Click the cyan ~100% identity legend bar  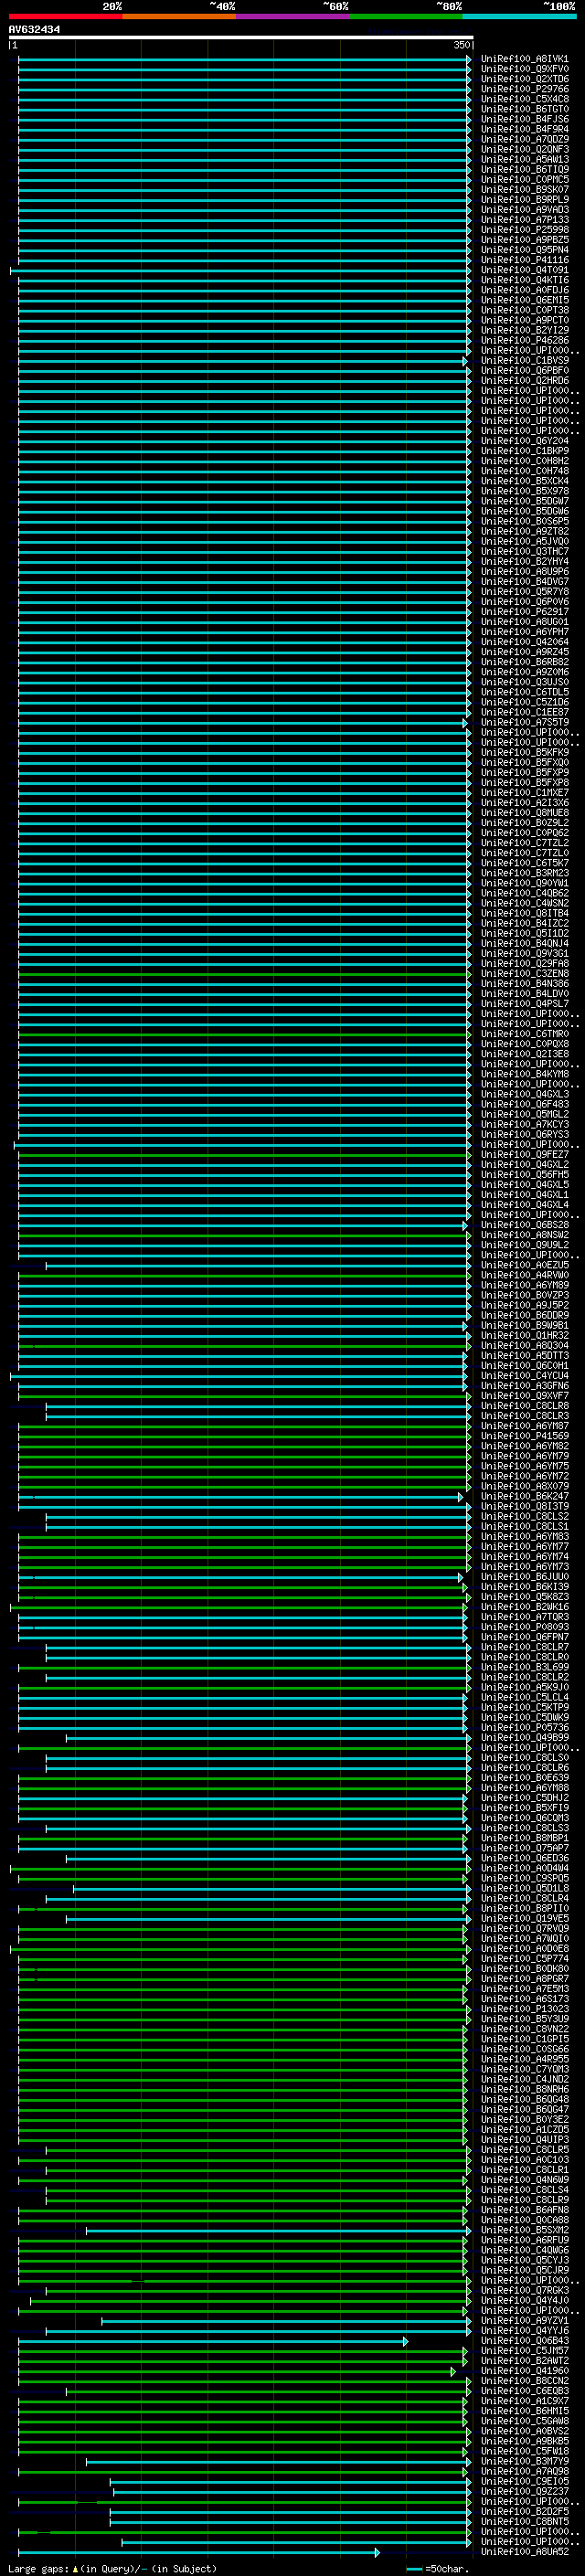pyautogui.click(x=519, y=17)
